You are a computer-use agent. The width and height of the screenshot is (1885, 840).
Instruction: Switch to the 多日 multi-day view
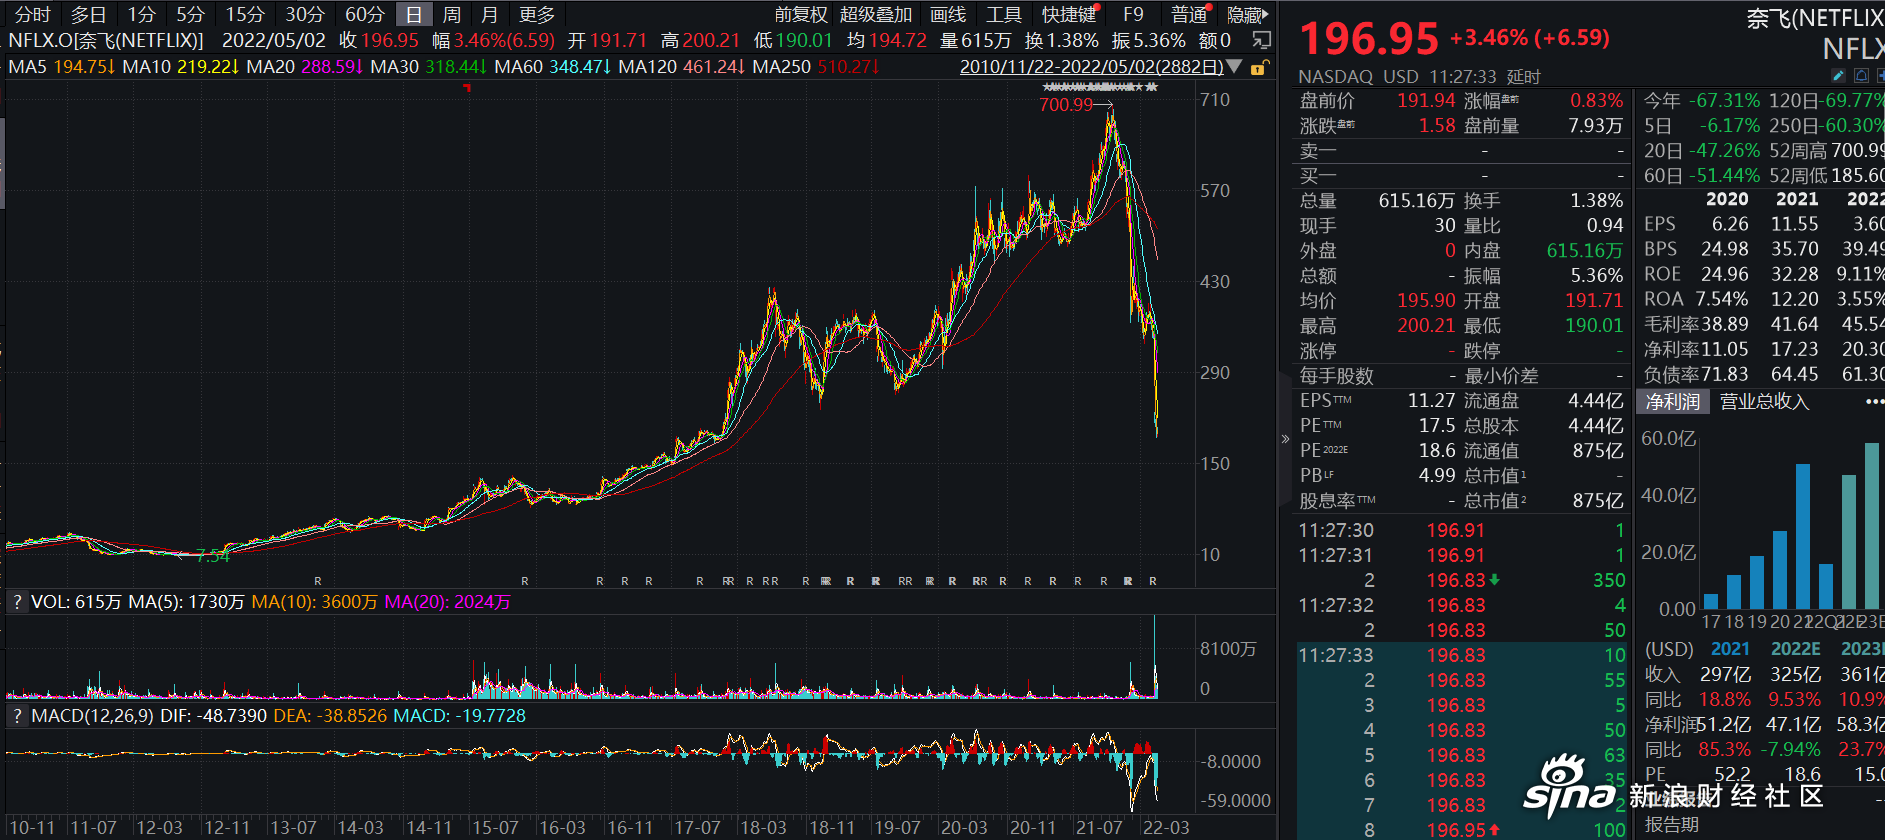tap(88, 14)
